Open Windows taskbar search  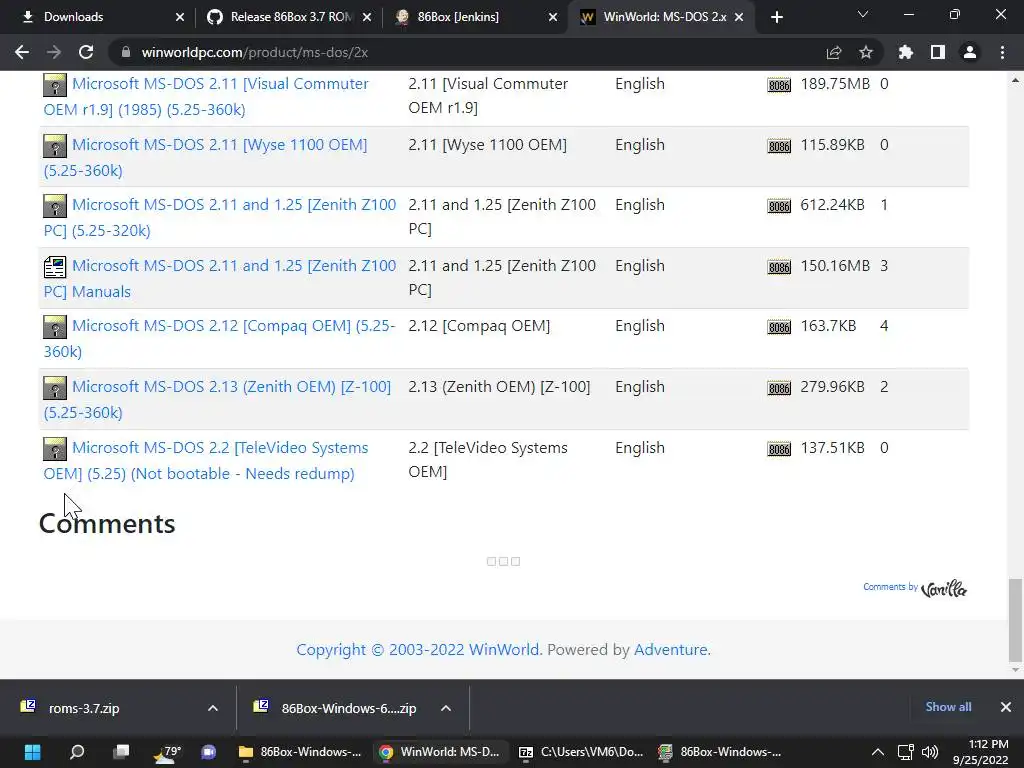click(77, 752)
